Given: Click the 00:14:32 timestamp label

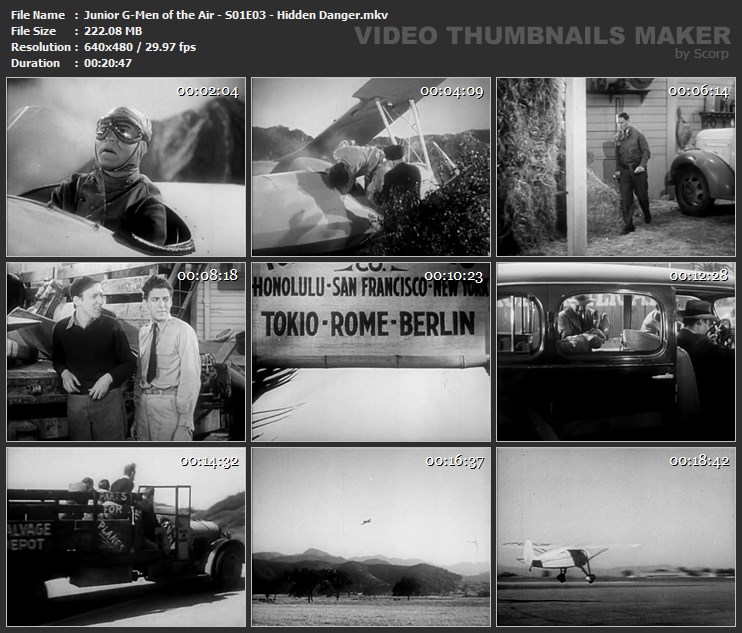Looking at the screenshot, I should click(209, 461).
